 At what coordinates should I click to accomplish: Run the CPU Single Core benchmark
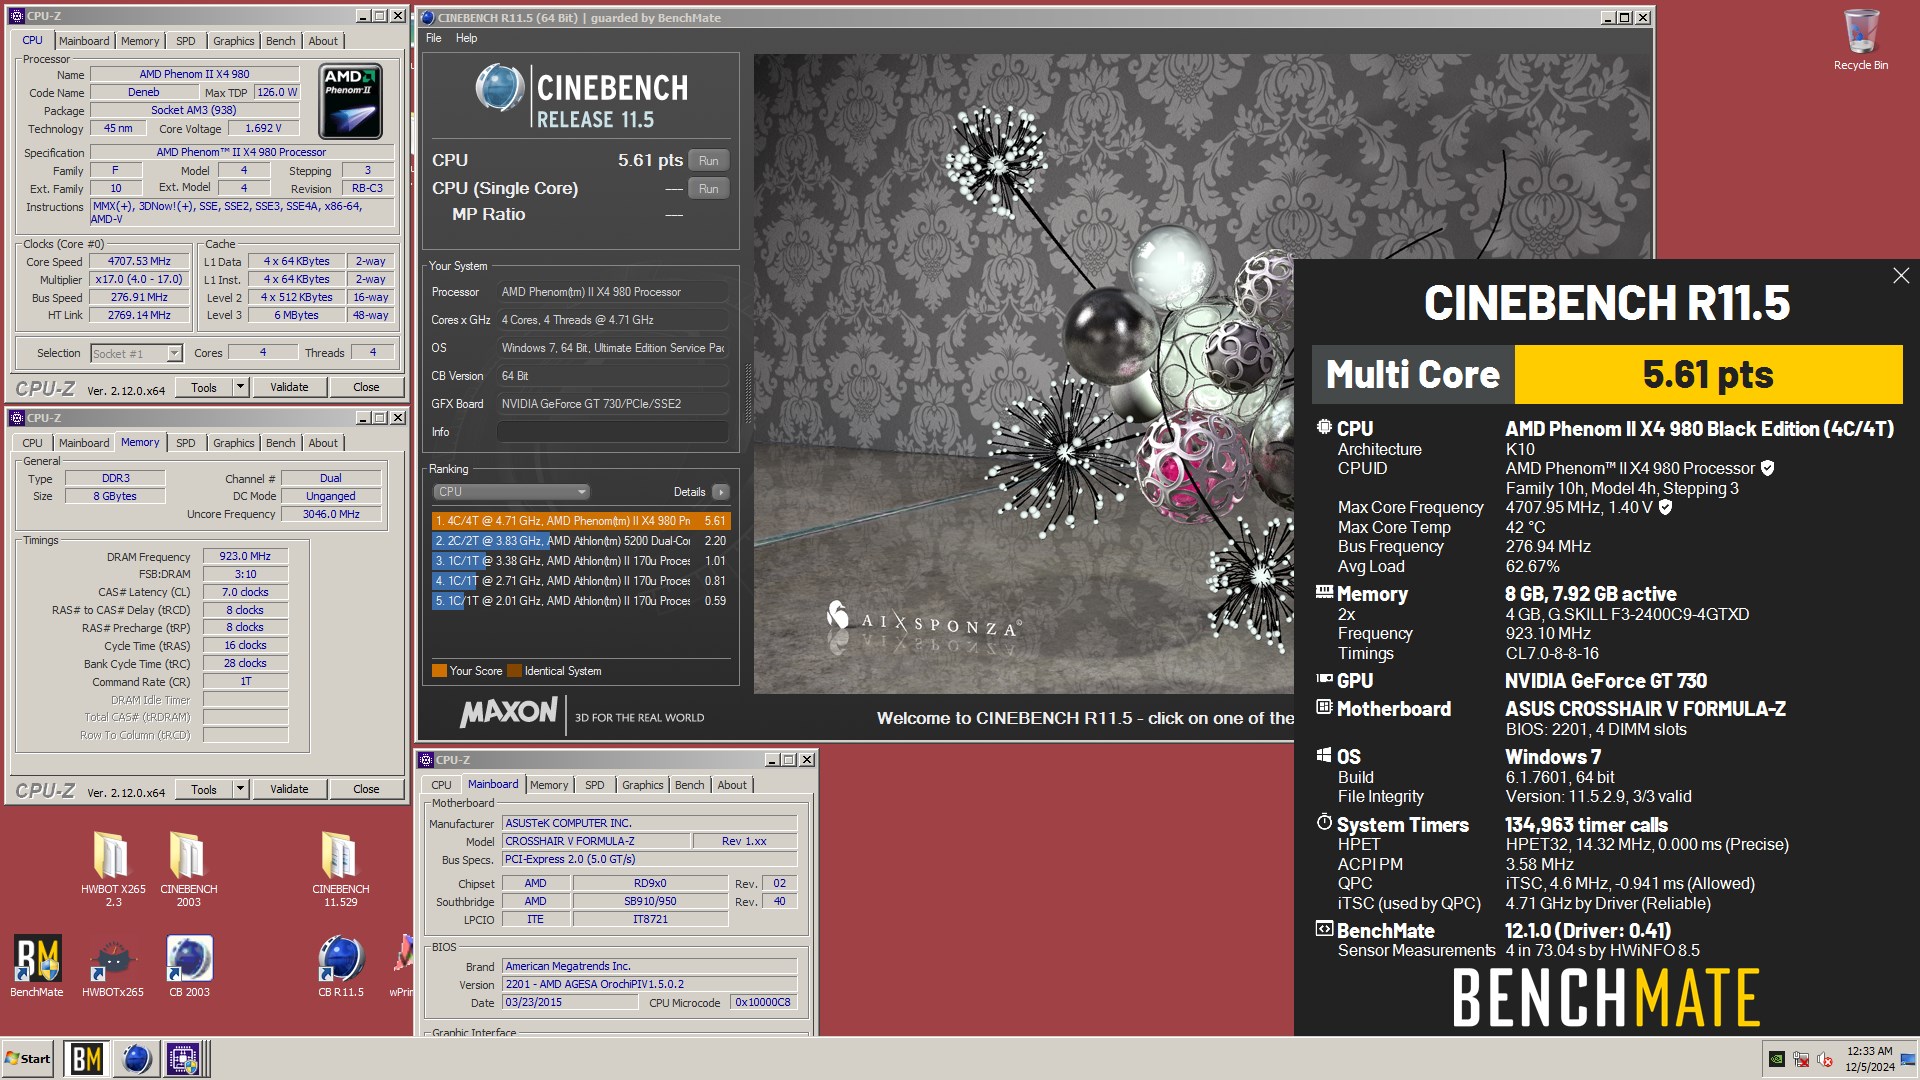click(x=708, y=189)
